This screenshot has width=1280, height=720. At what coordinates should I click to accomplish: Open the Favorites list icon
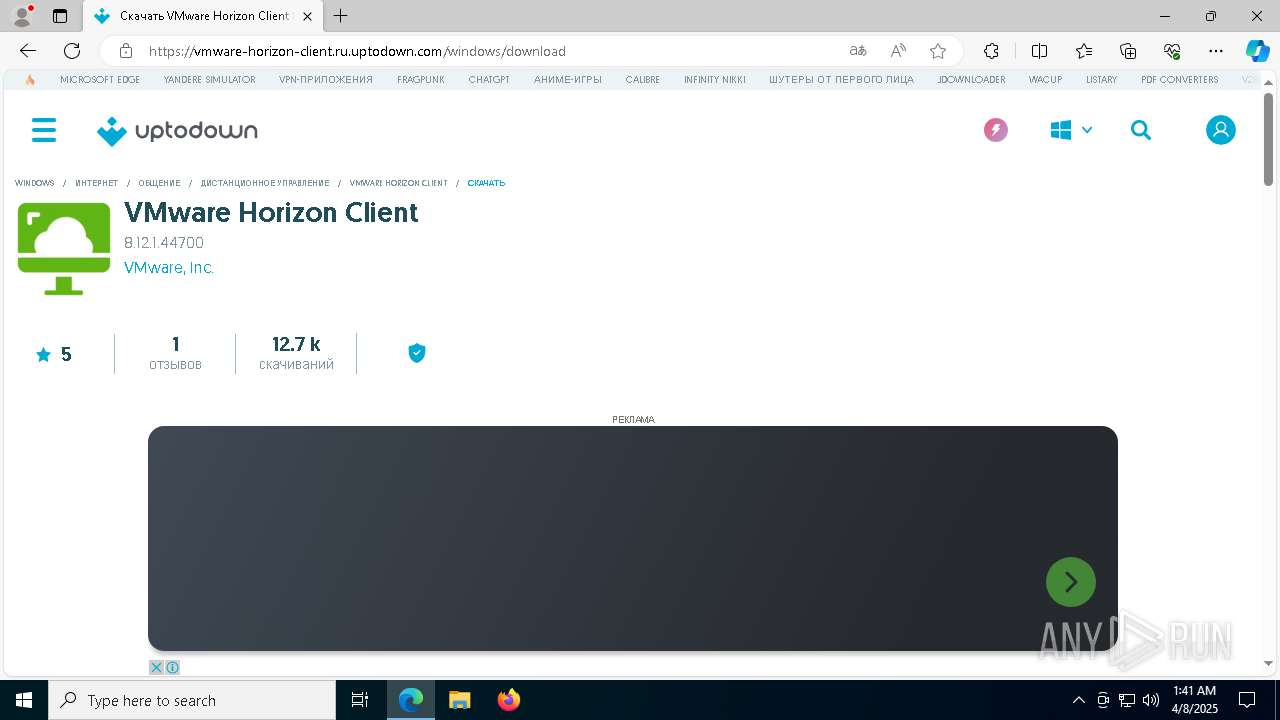click(1084, 51)
